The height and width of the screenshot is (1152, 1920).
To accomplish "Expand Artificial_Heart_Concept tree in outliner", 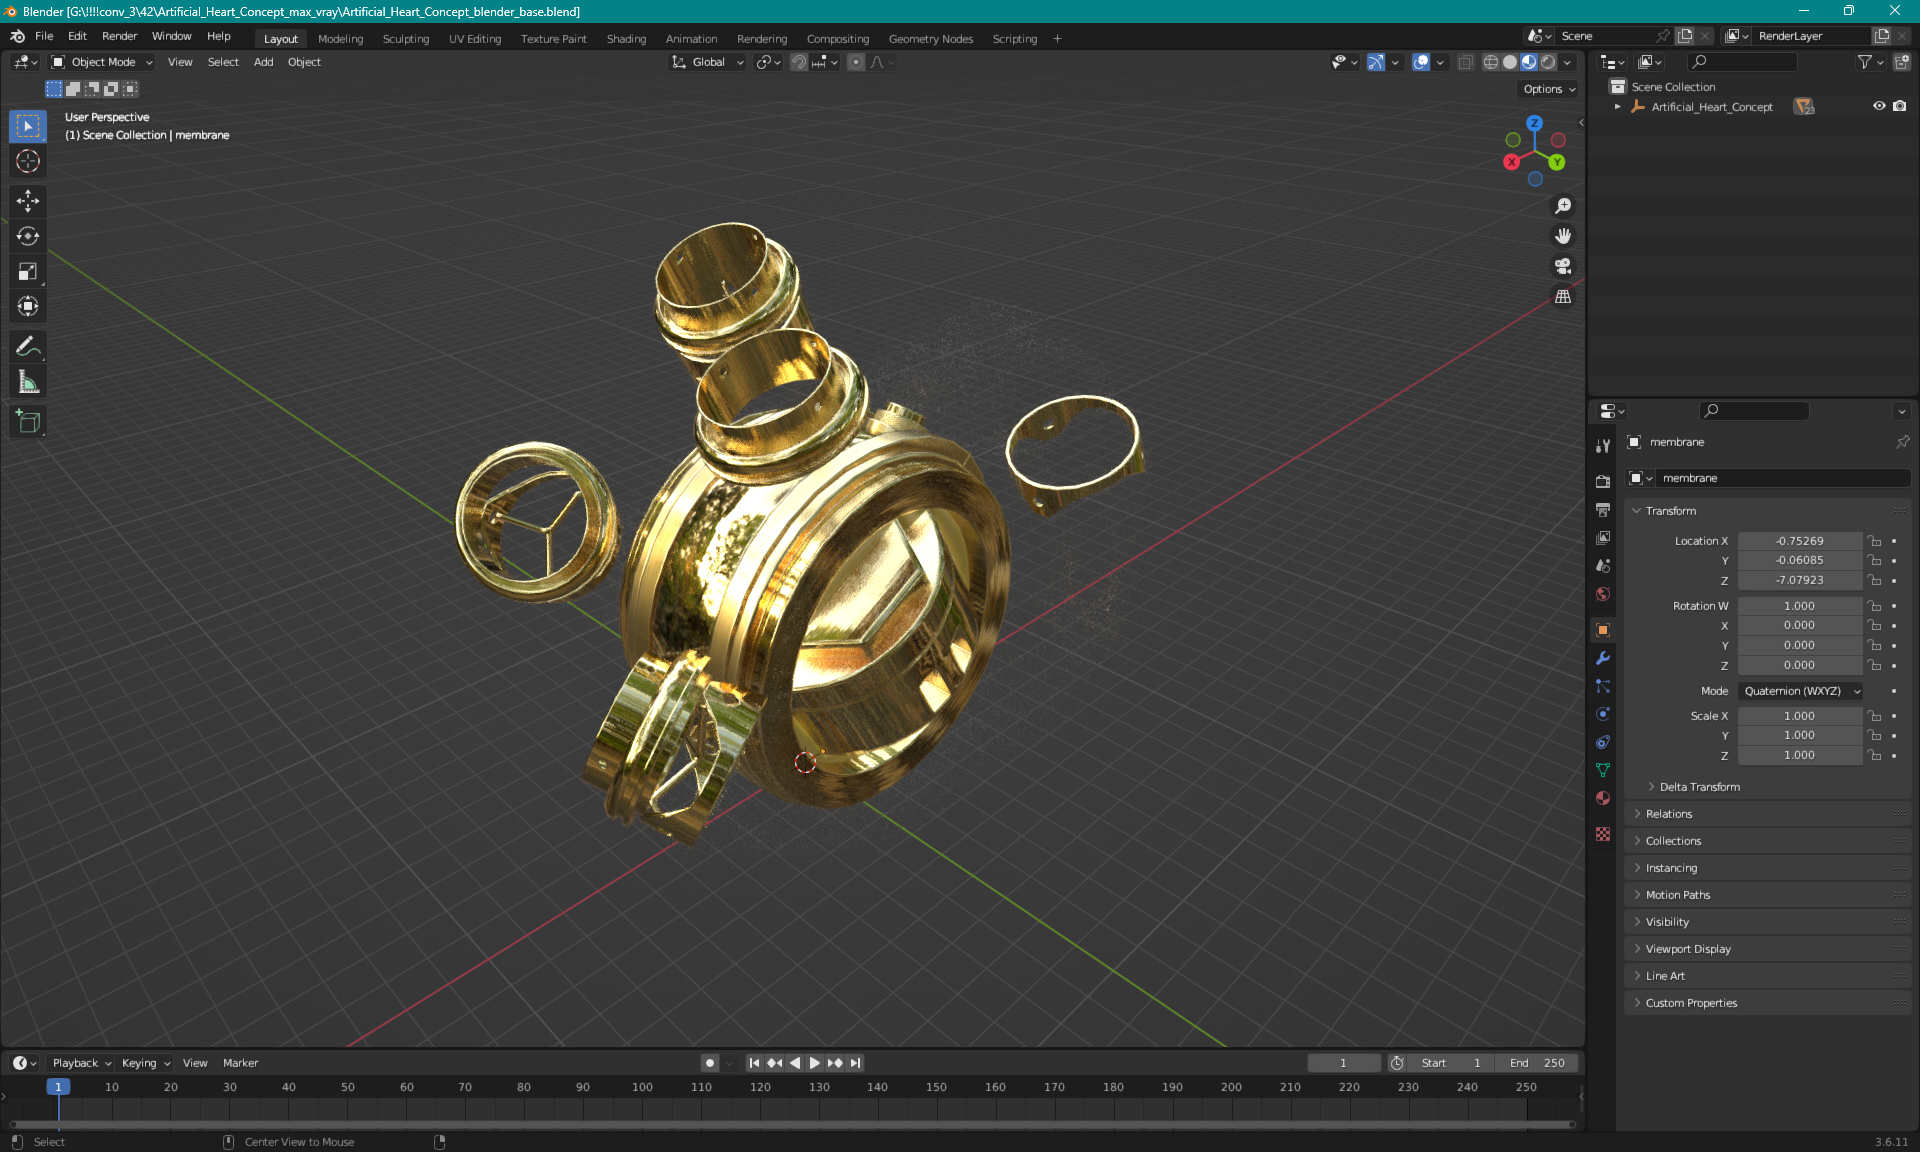I will pos(1617,106).
